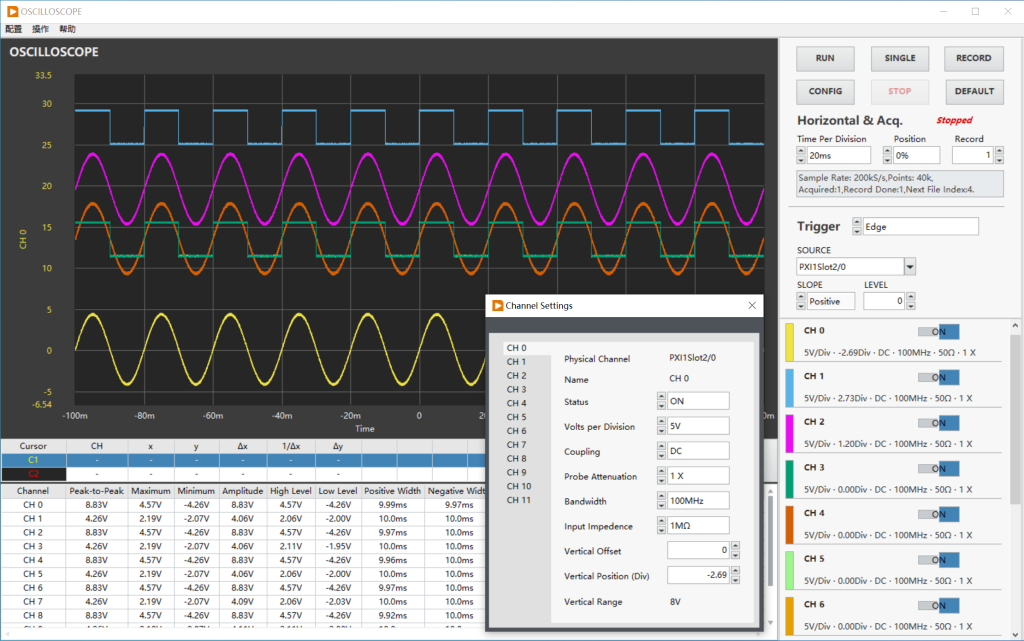Open the Help menu 帮助
This screenshot has height=641, width=1024.
[67, 29]
